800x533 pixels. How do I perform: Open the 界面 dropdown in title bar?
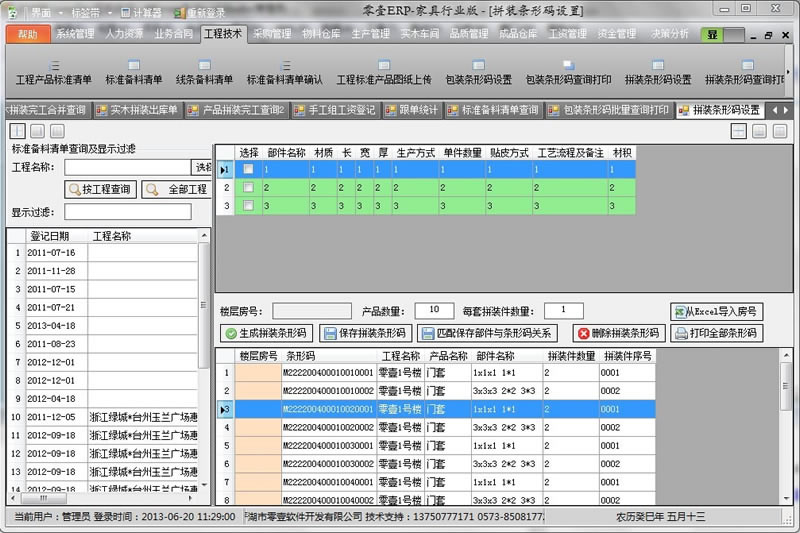coord(46,13)
